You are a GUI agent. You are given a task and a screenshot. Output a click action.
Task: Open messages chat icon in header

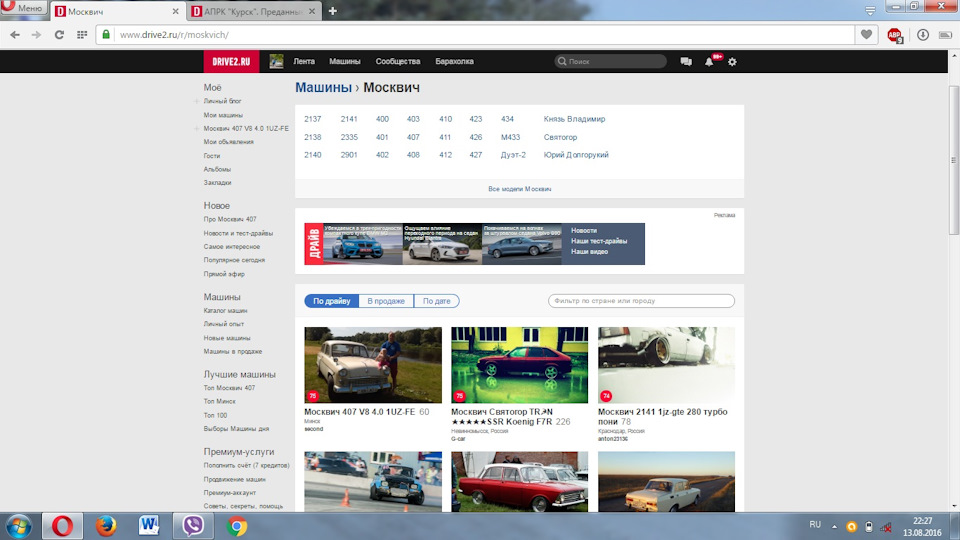[x=686, y=61]
